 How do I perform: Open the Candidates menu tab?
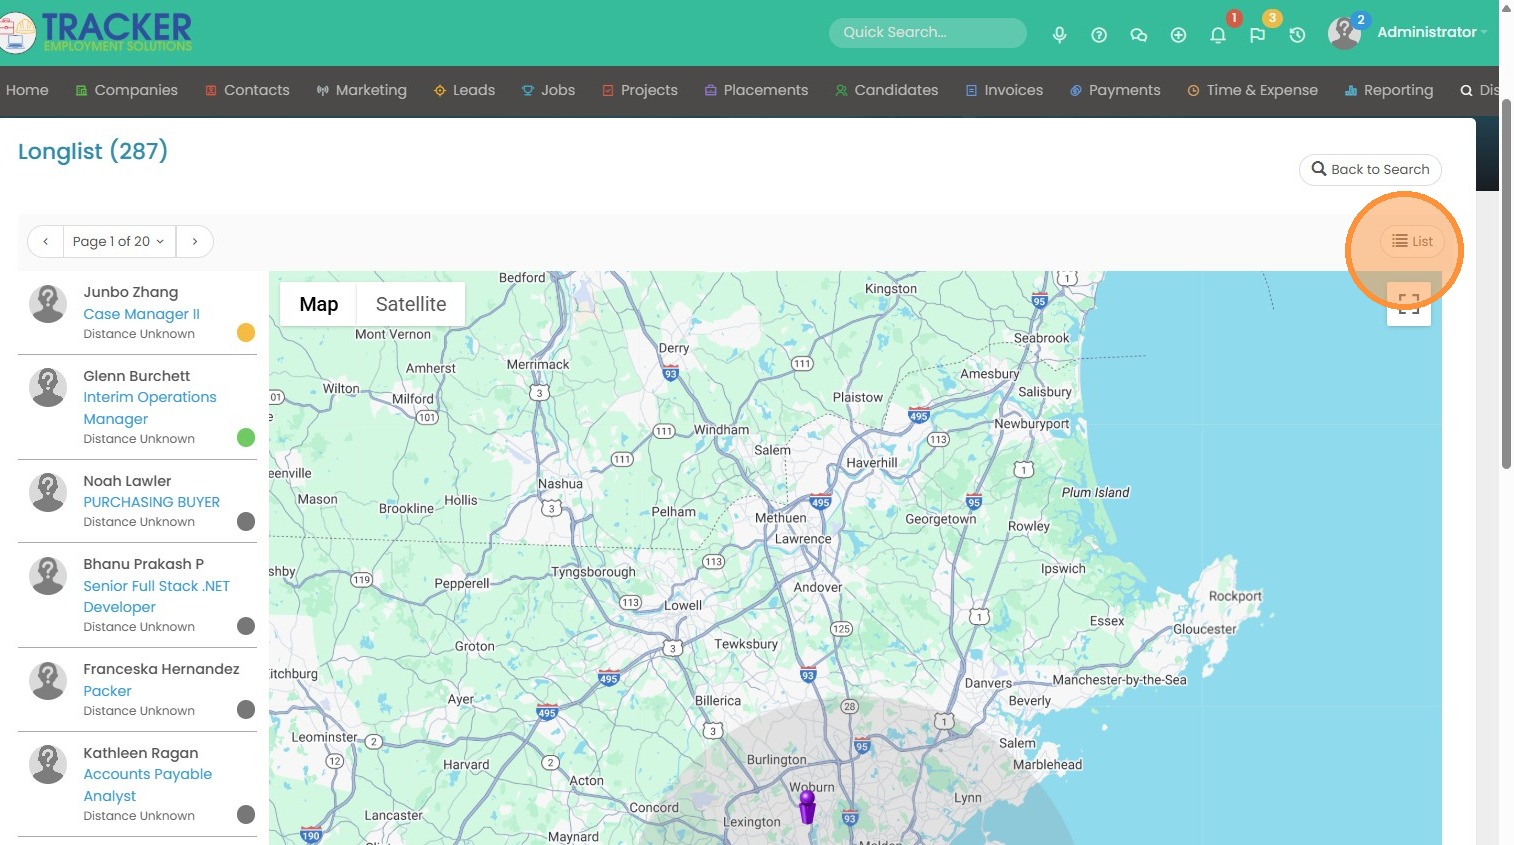coord(886,90)
